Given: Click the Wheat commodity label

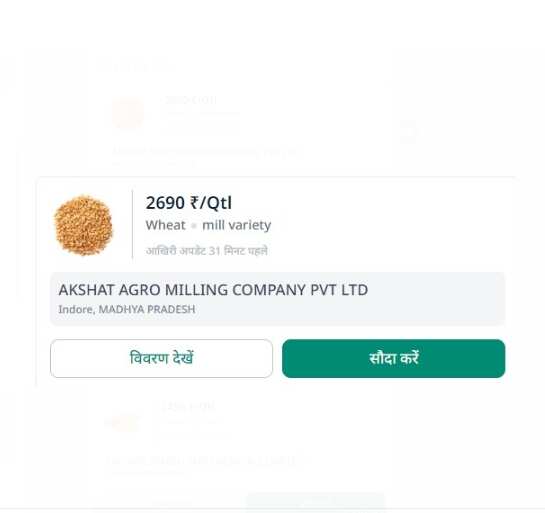Looking at the screenshot, I should [165, 225].
